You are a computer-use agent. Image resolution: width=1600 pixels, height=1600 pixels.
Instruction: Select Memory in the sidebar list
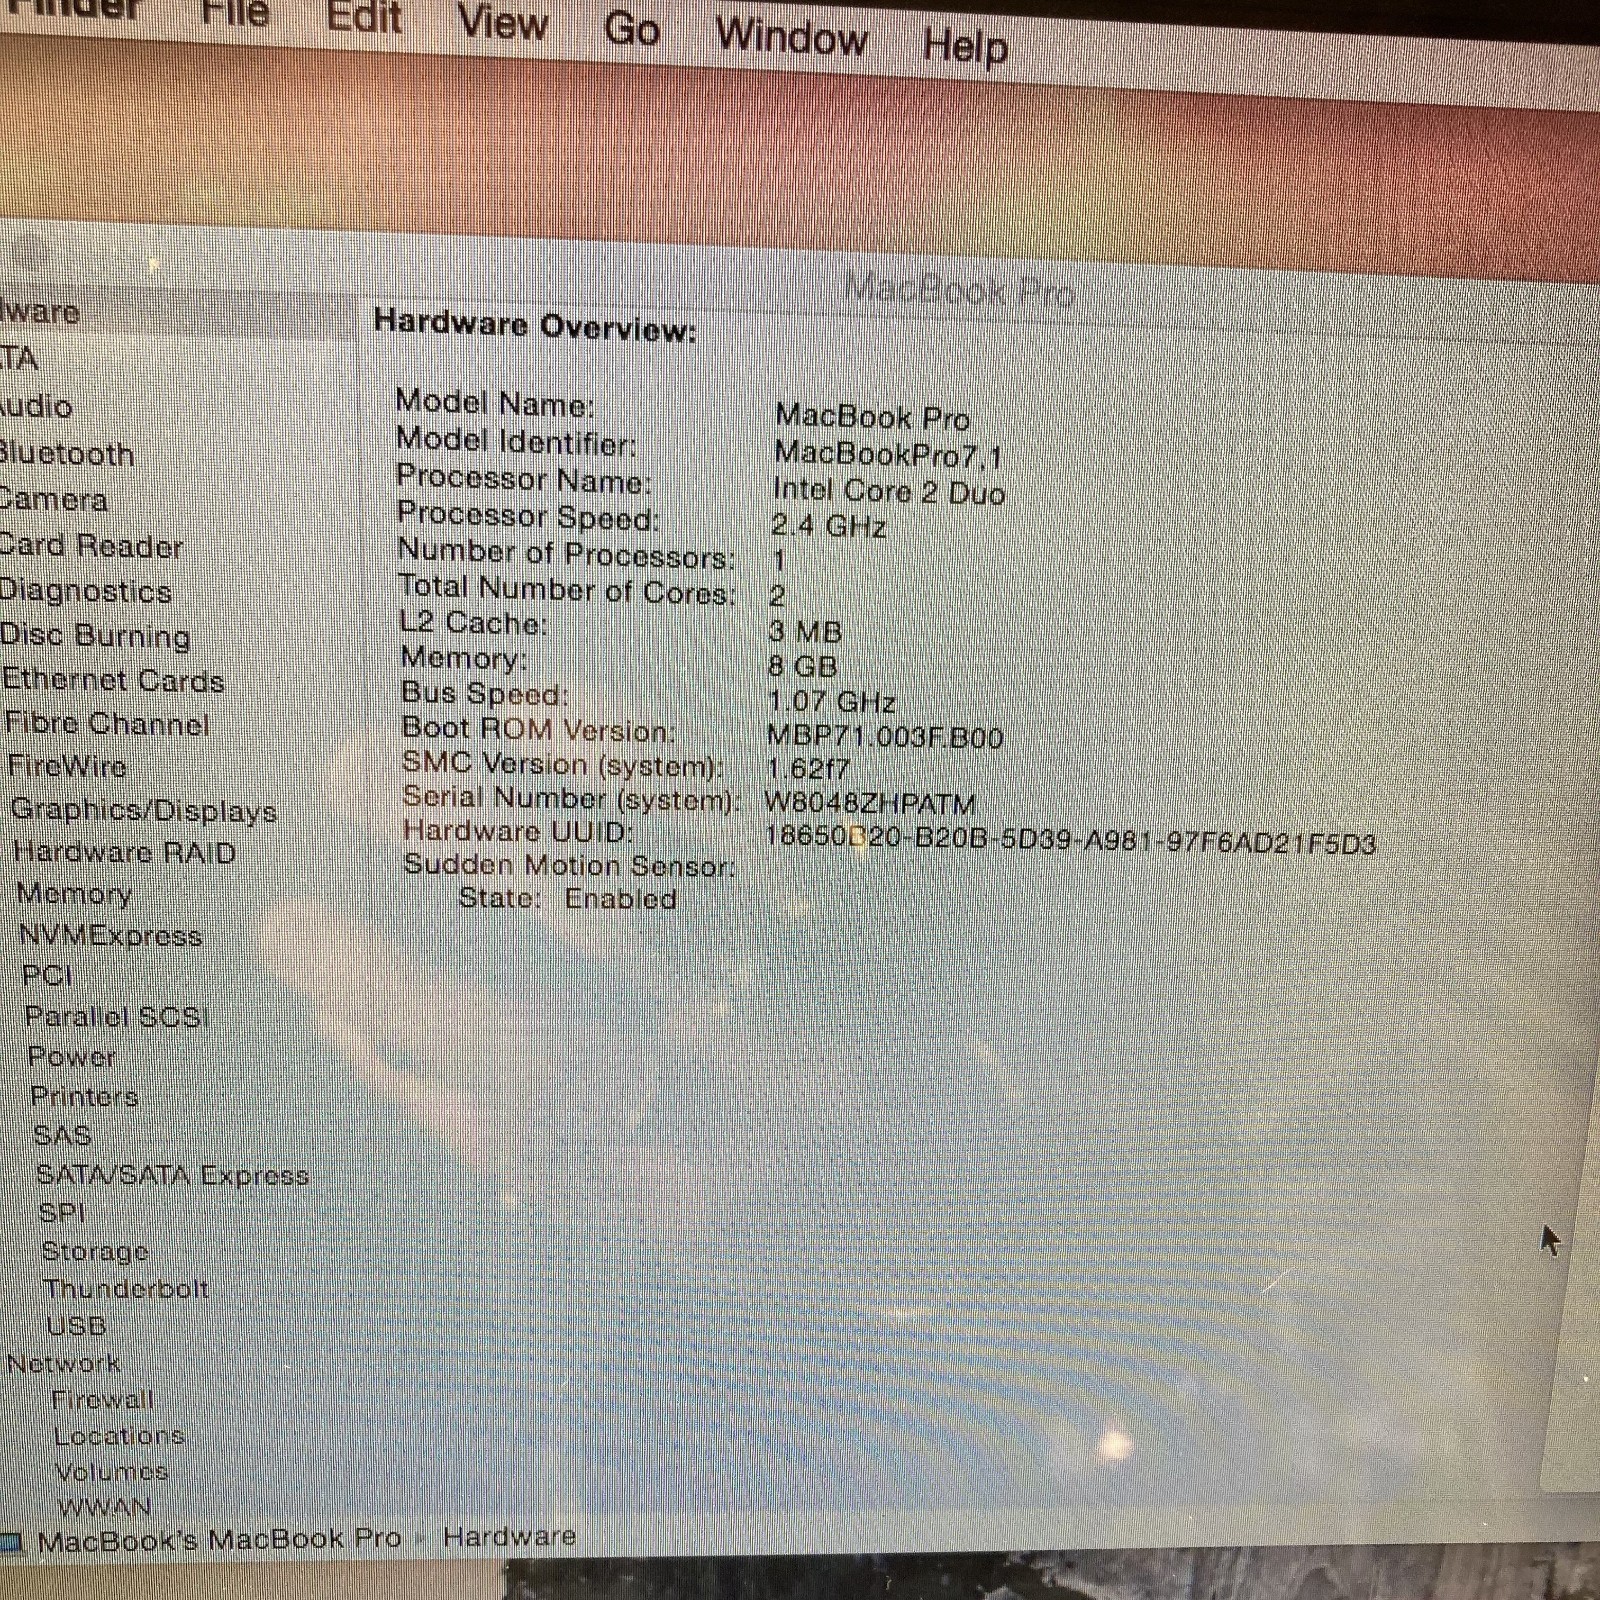pyautogui.click(x=74, y=894)
